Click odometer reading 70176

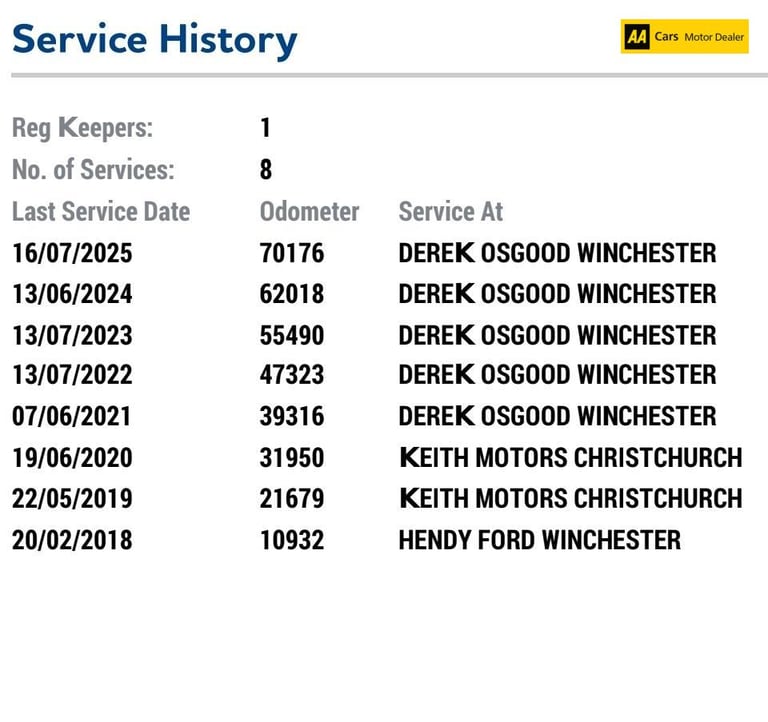click(292, 253)
